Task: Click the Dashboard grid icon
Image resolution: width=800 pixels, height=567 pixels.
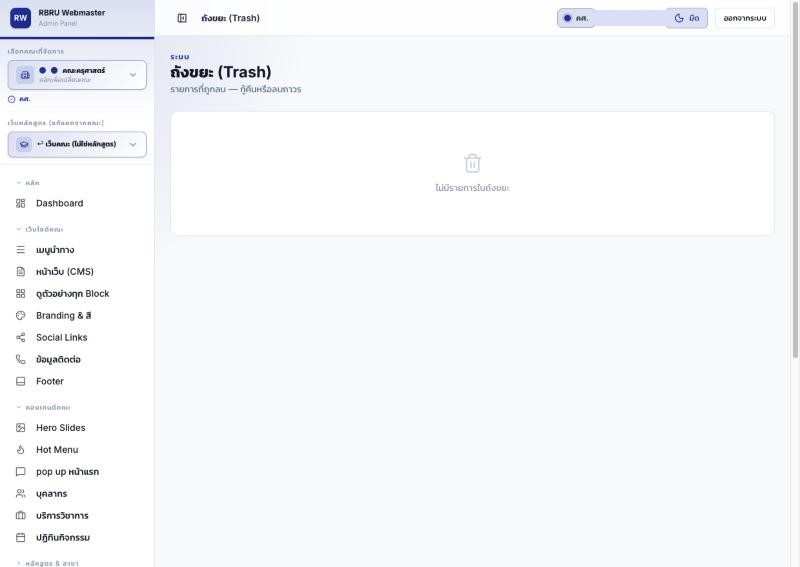Action: [20, 203]
